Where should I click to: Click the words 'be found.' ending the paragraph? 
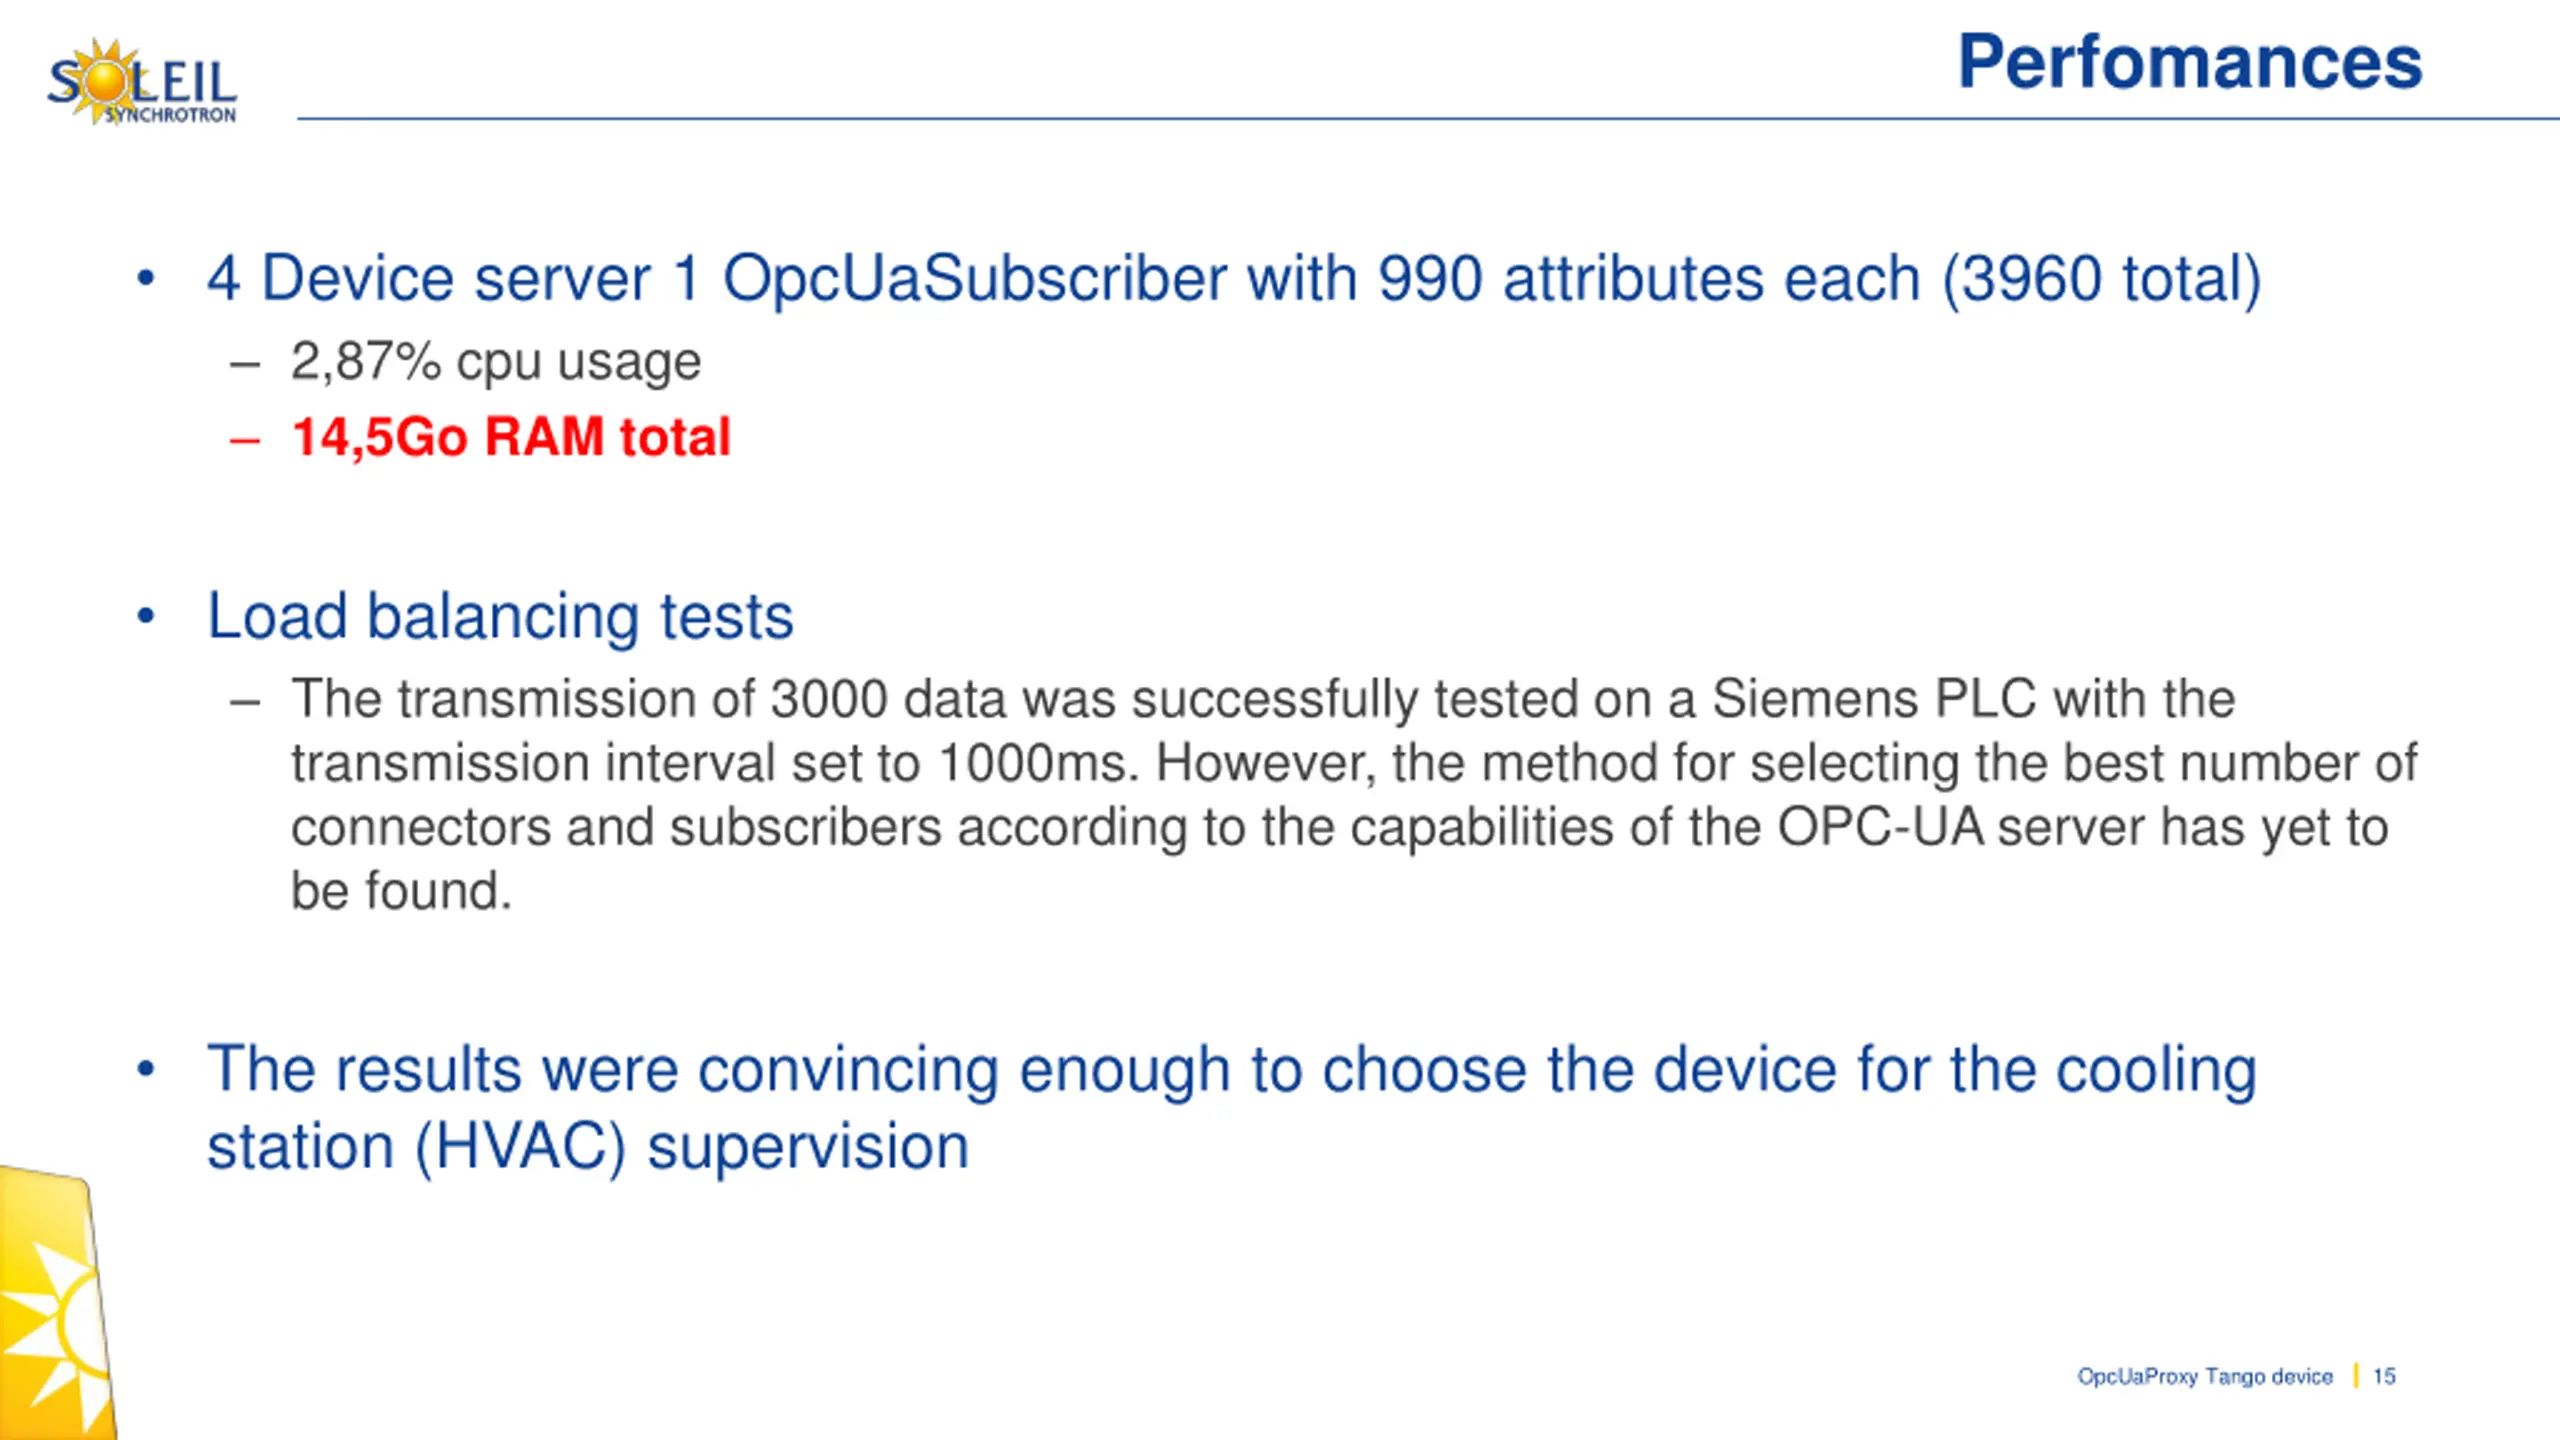[x=401, y=890]
